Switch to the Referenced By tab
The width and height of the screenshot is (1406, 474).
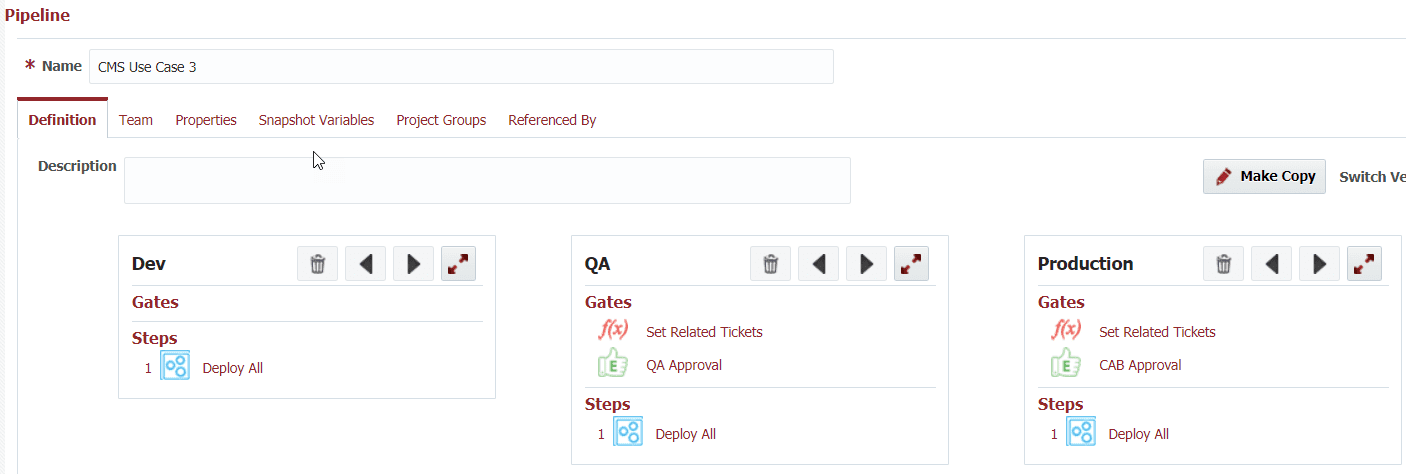[552, 120]
